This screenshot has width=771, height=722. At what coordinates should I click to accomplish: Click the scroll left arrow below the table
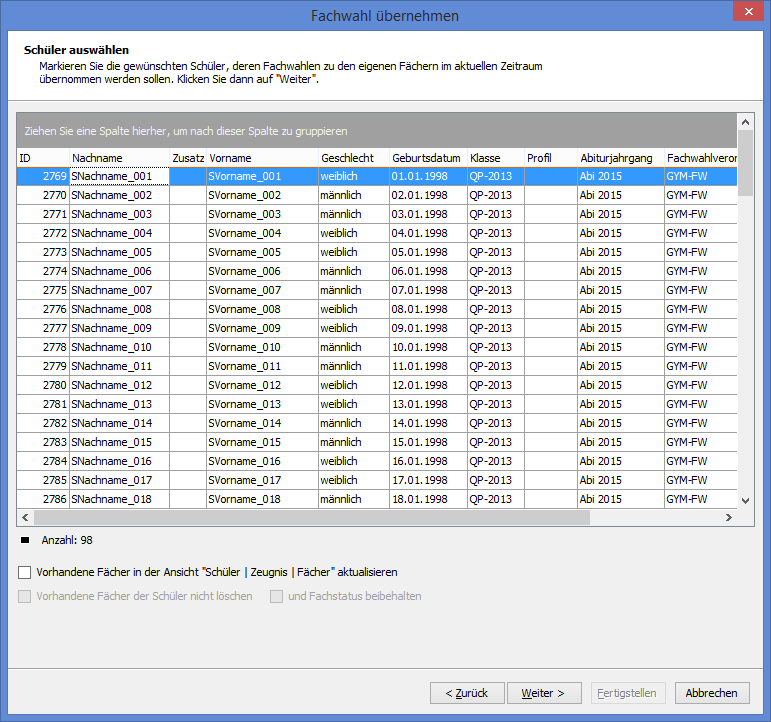pyautogui.click(x=26, y=517)
